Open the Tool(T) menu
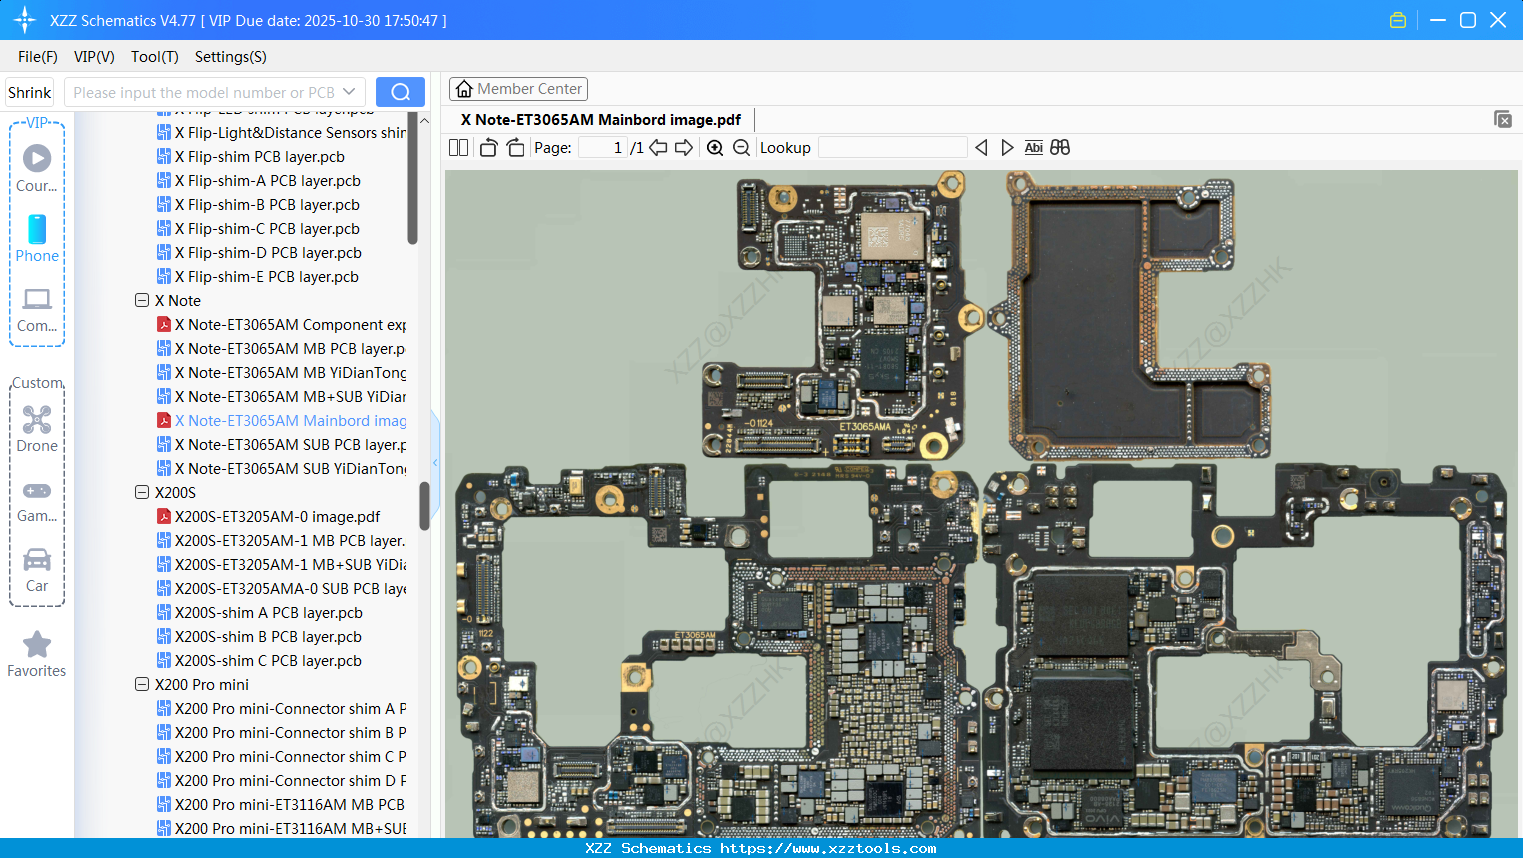1523x858 pixels. [x=154, y=57]
